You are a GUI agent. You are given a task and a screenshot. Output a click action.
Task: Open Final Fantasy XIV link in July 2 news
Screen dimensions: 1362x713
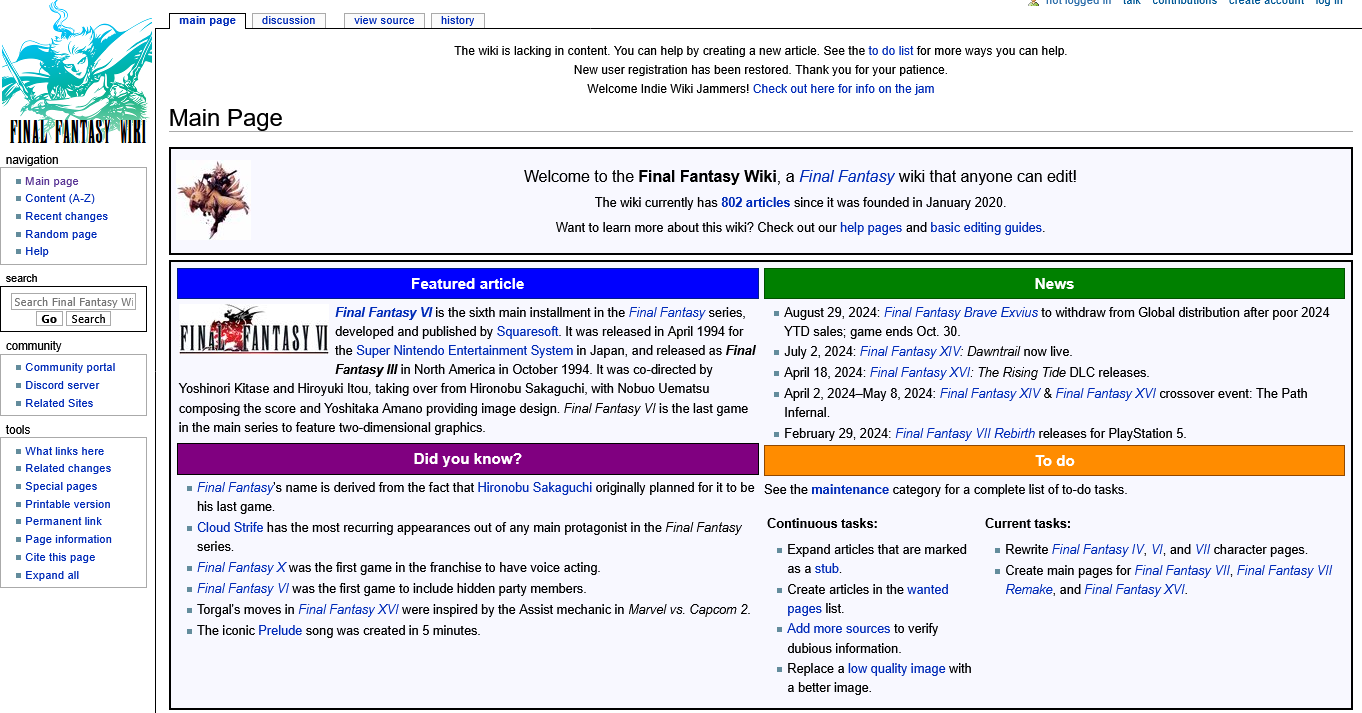910,352
